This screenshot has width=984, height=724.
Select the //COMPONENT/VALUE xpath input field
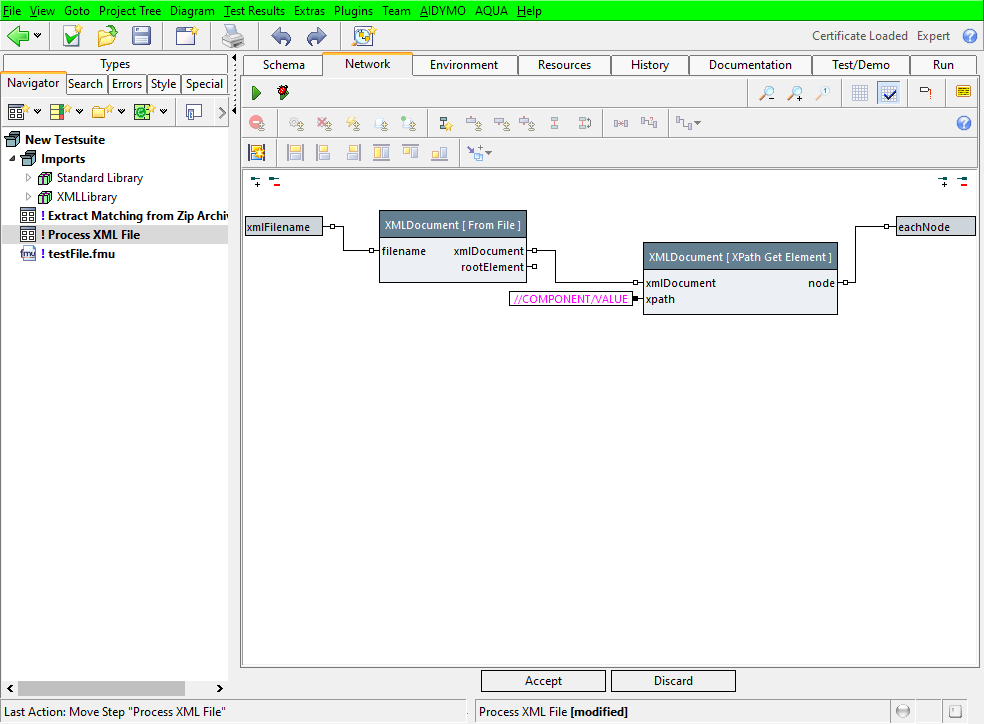(571, 299)
